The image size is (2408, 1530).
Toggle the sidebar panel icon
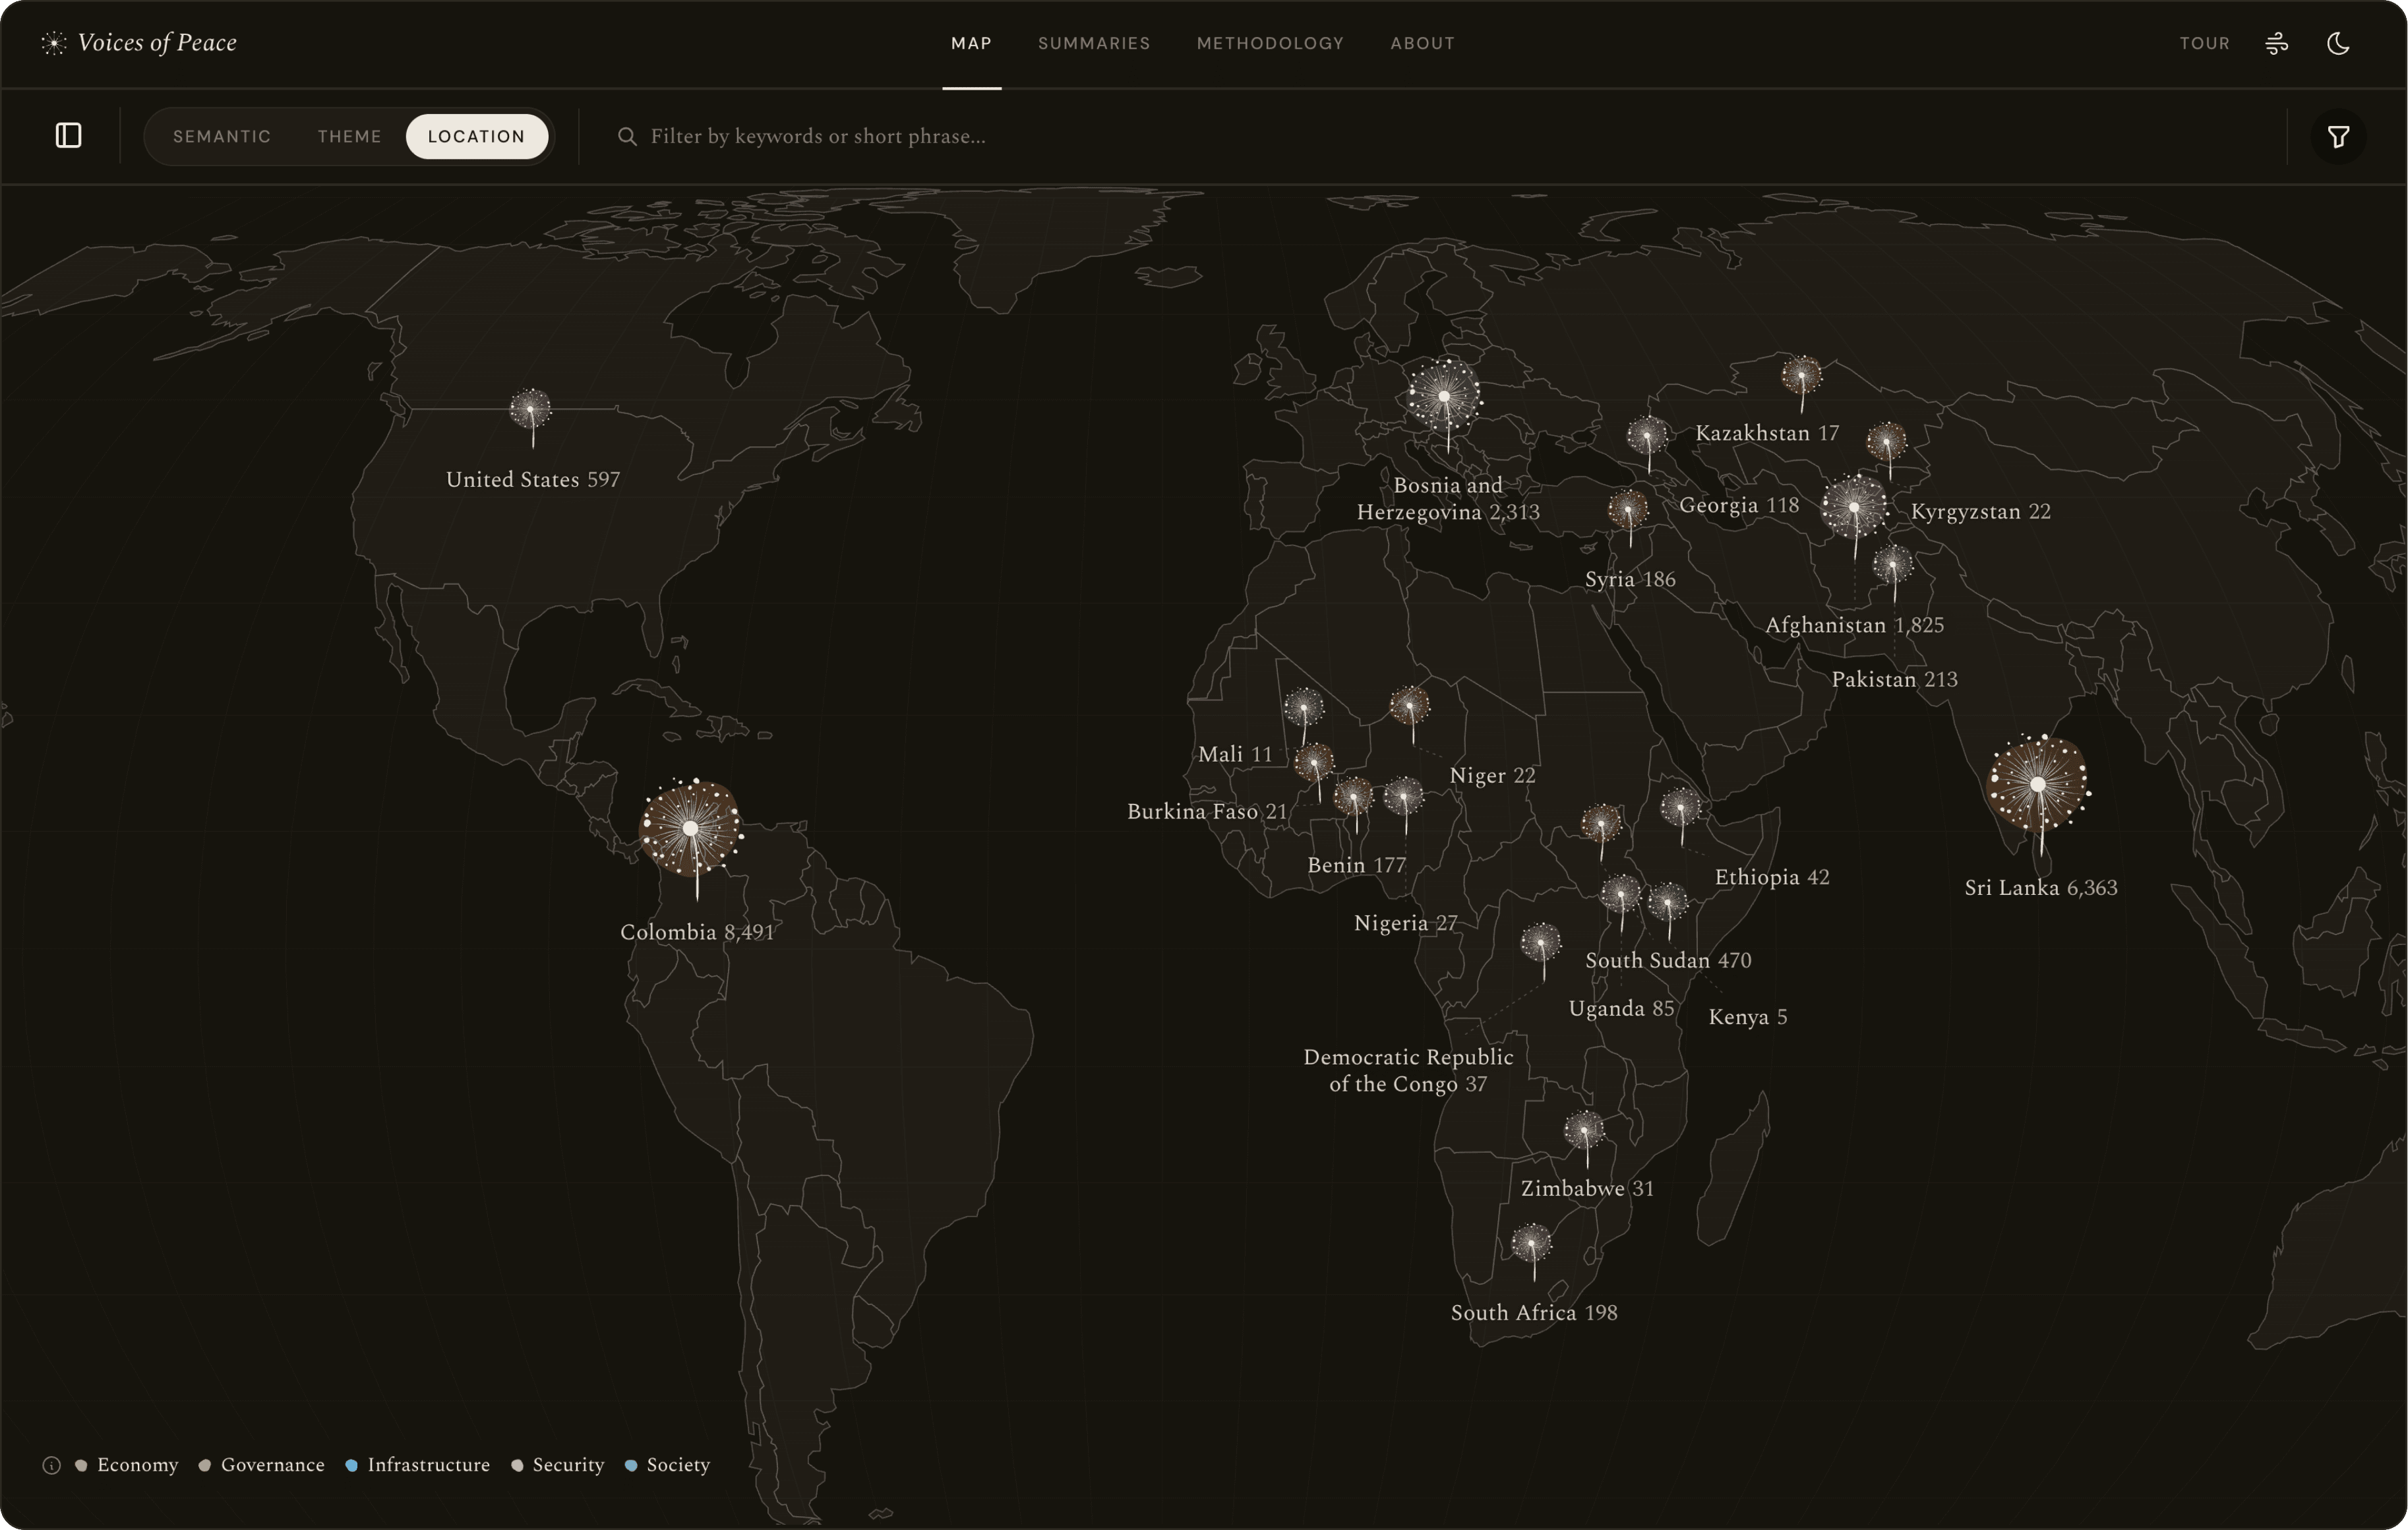68,136
